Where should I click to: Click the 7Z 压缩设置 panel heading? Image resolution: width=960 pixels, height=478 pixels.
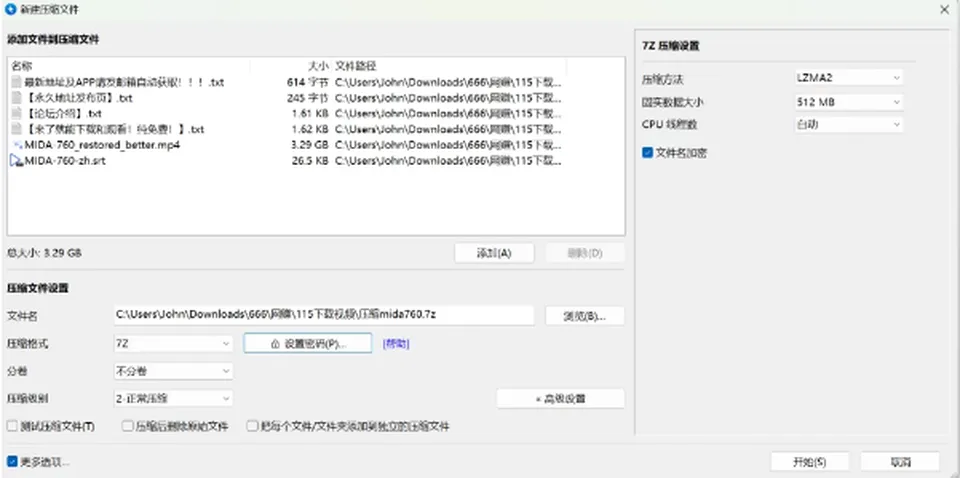(671, 46)
